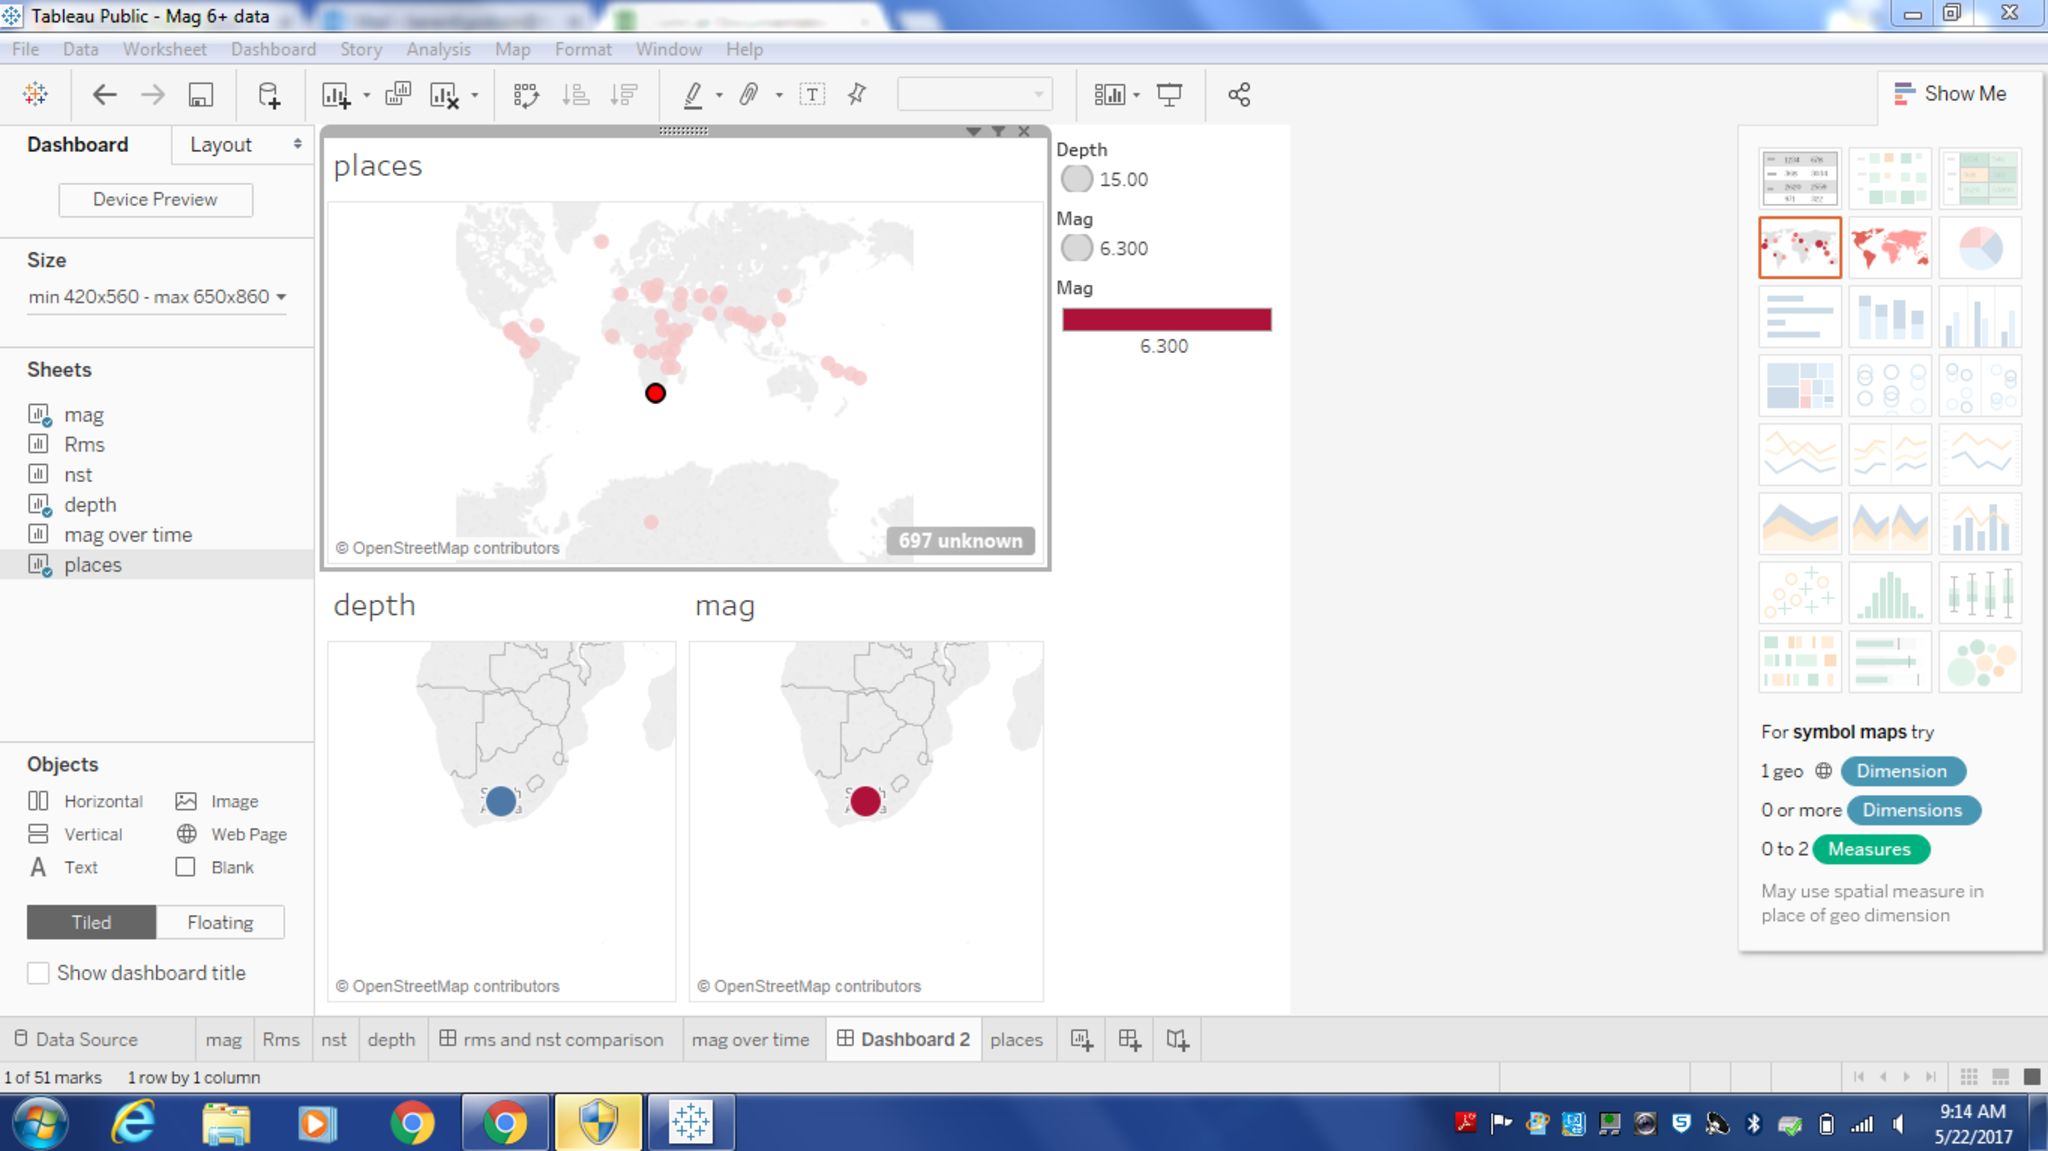Select the filled maps chart thumbnail
The width and height of the screenshot is (2048, 1151).
pyautogui.click(x=1889, y=247)
